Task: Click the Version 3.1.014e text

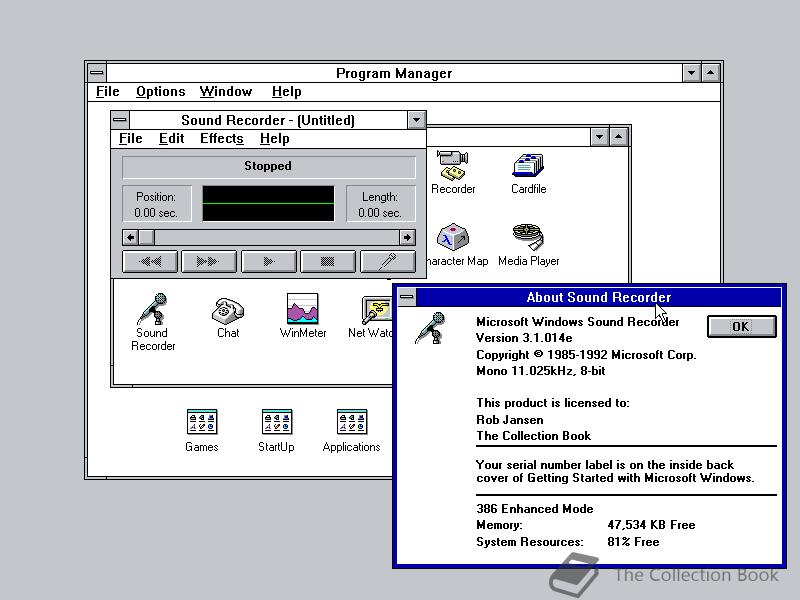Action: [x=524, y=338]
